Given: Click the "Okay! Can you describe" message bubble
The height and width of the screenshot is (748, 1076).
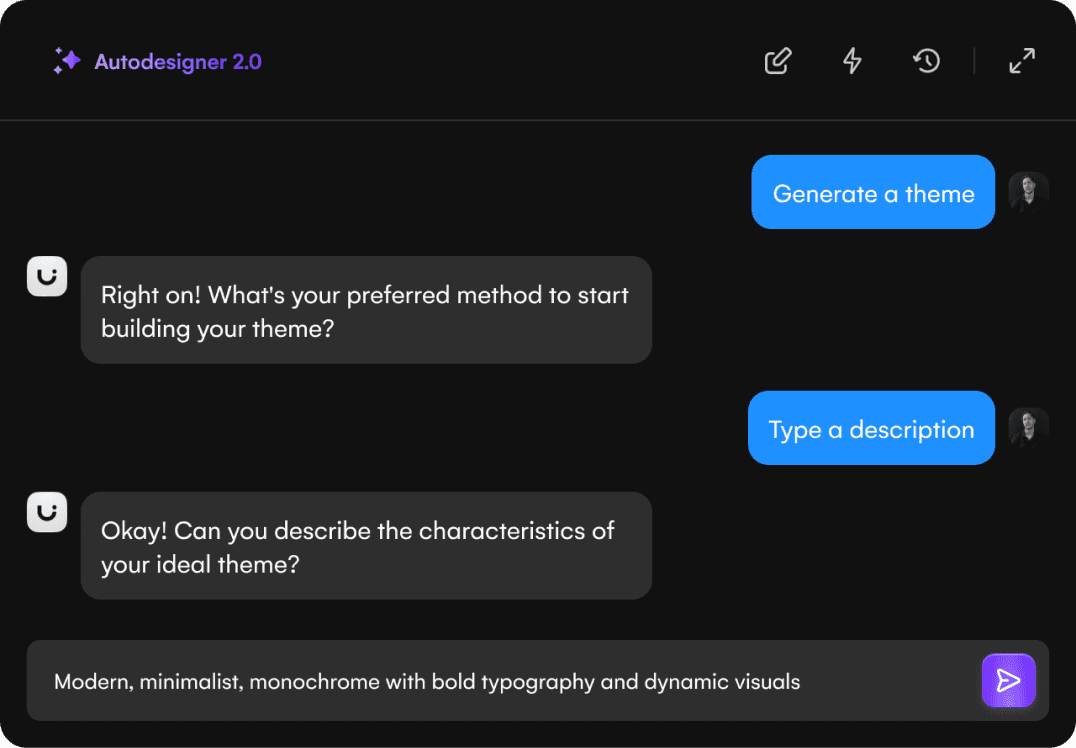Looking at the screenshot, I should (x=366, y=546).
